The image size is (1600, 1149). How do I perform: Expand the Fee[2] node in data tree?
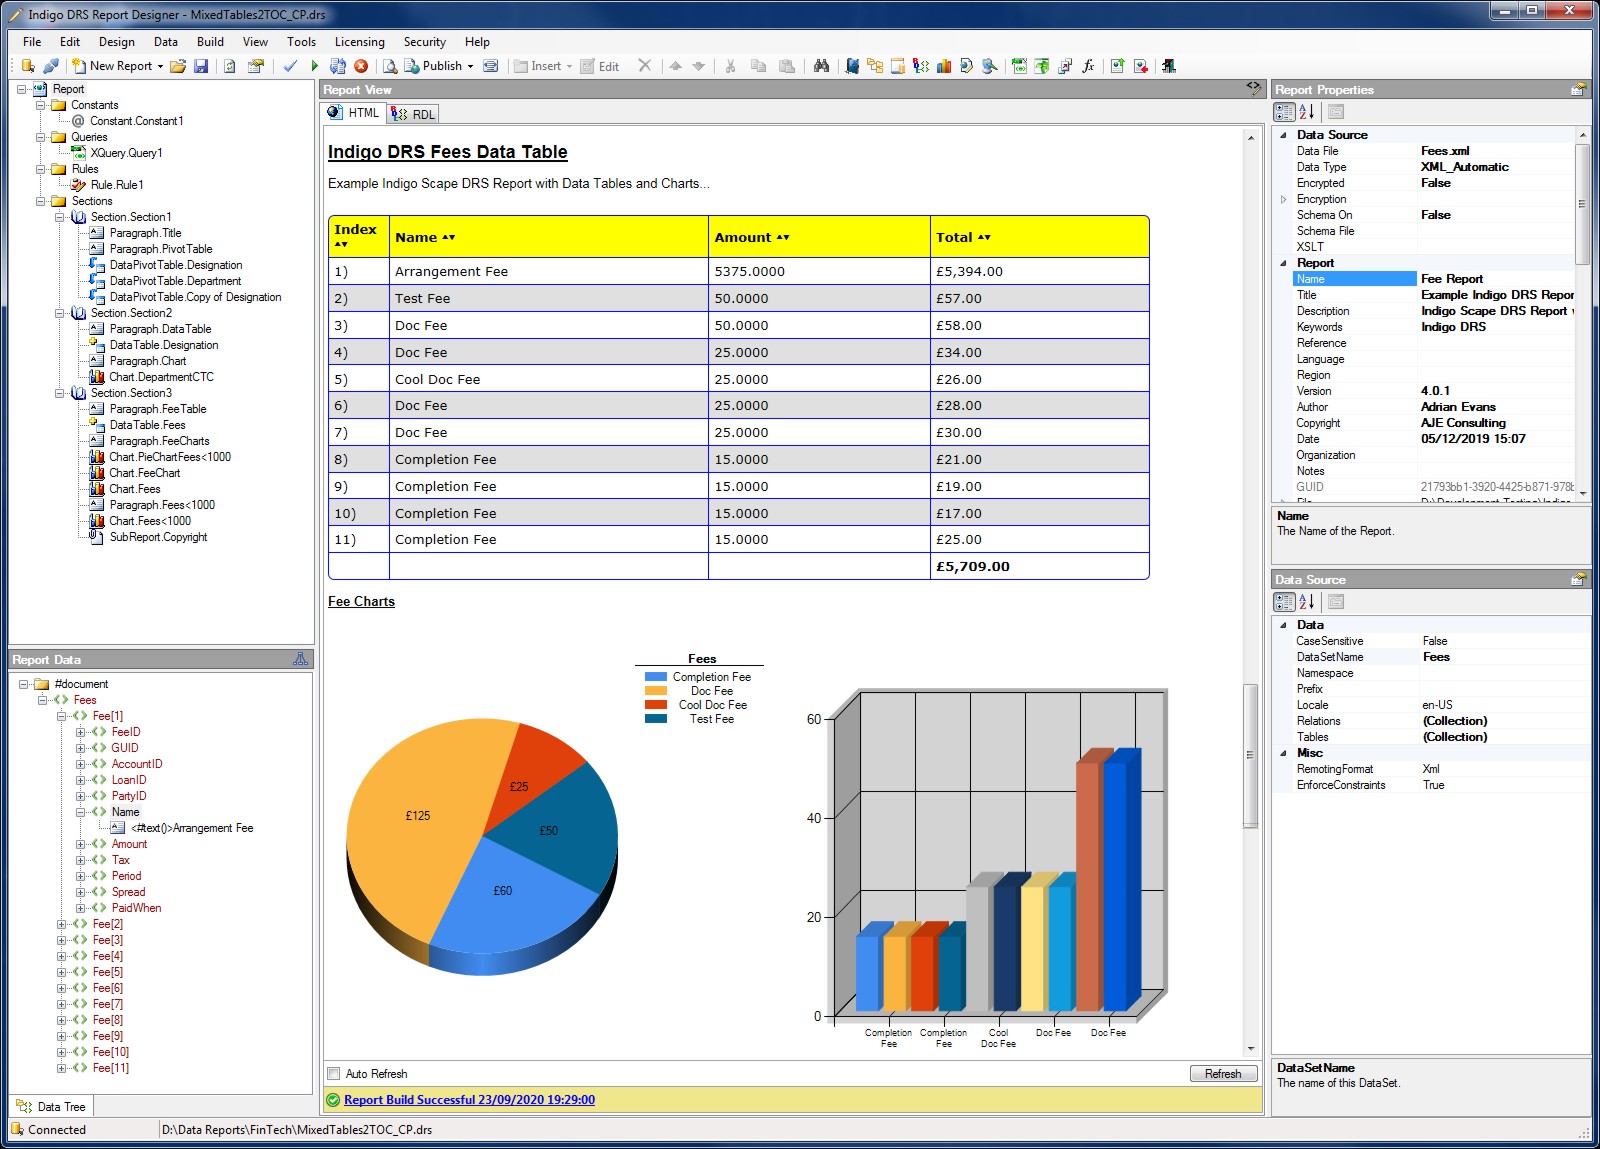click(x=62, y=924)
